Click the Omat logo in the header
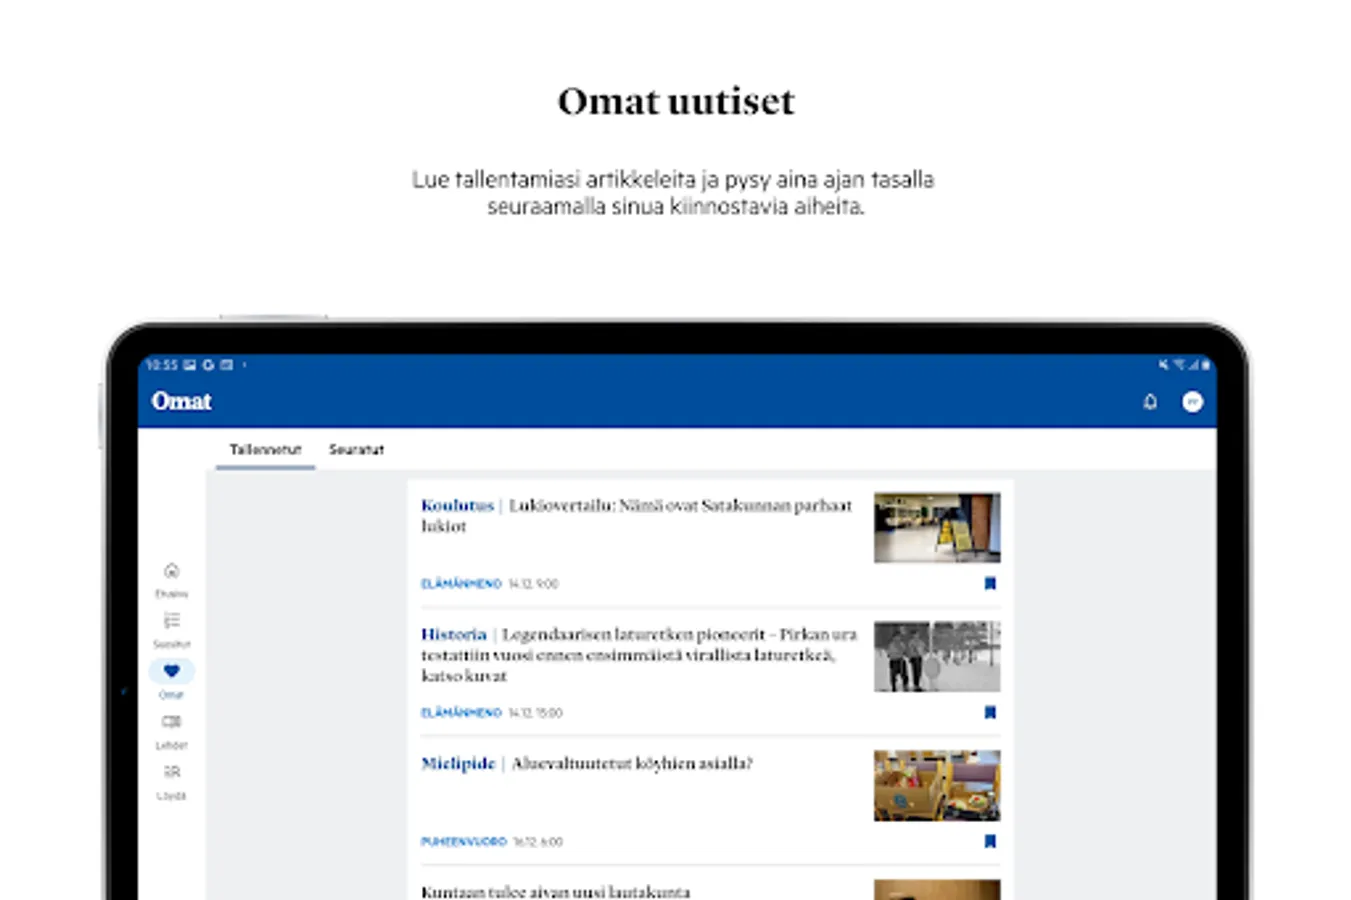This screenshot has width=1351, height=900. click(x=181, y=400)
